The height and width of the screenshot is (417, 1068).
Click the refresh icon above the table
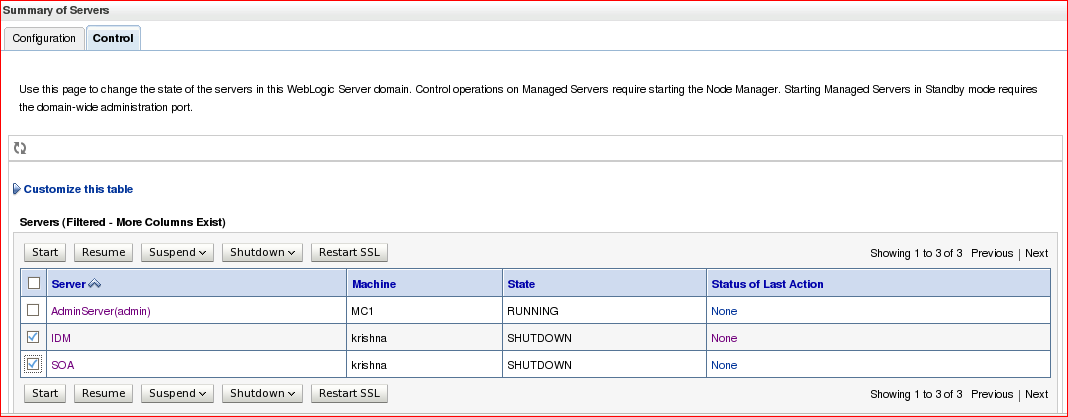[20, 148]
